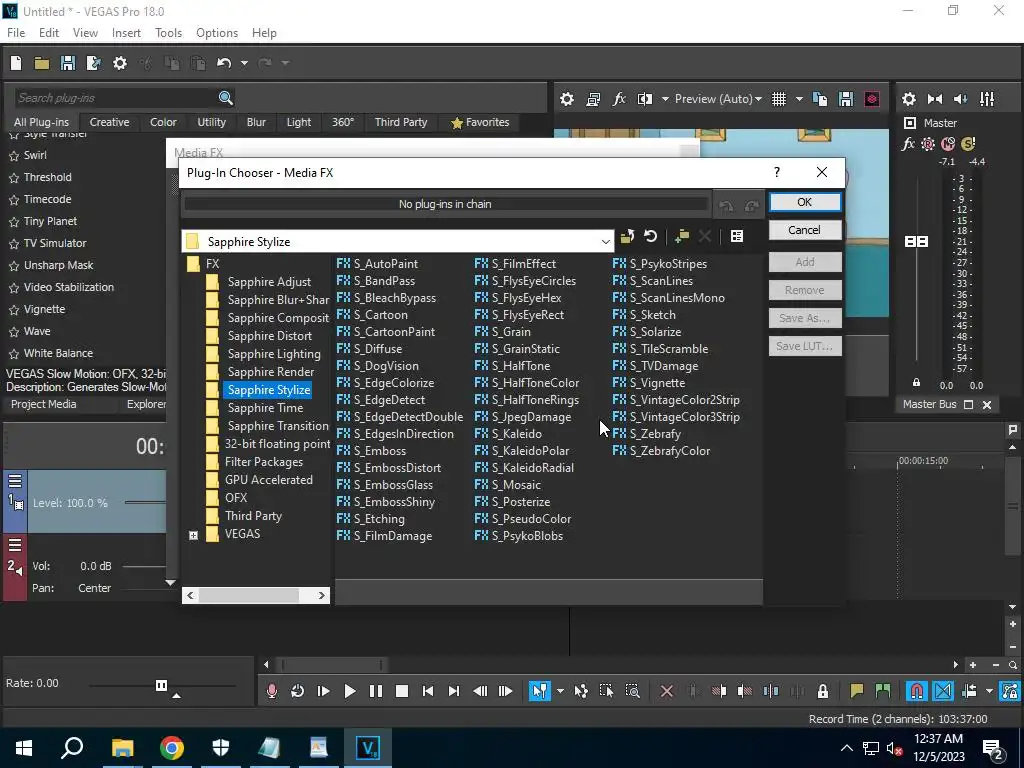The image size is (1024, 768).
Task: Create new folder in Plug-In Chooser
Action: (x=682, y=236)
